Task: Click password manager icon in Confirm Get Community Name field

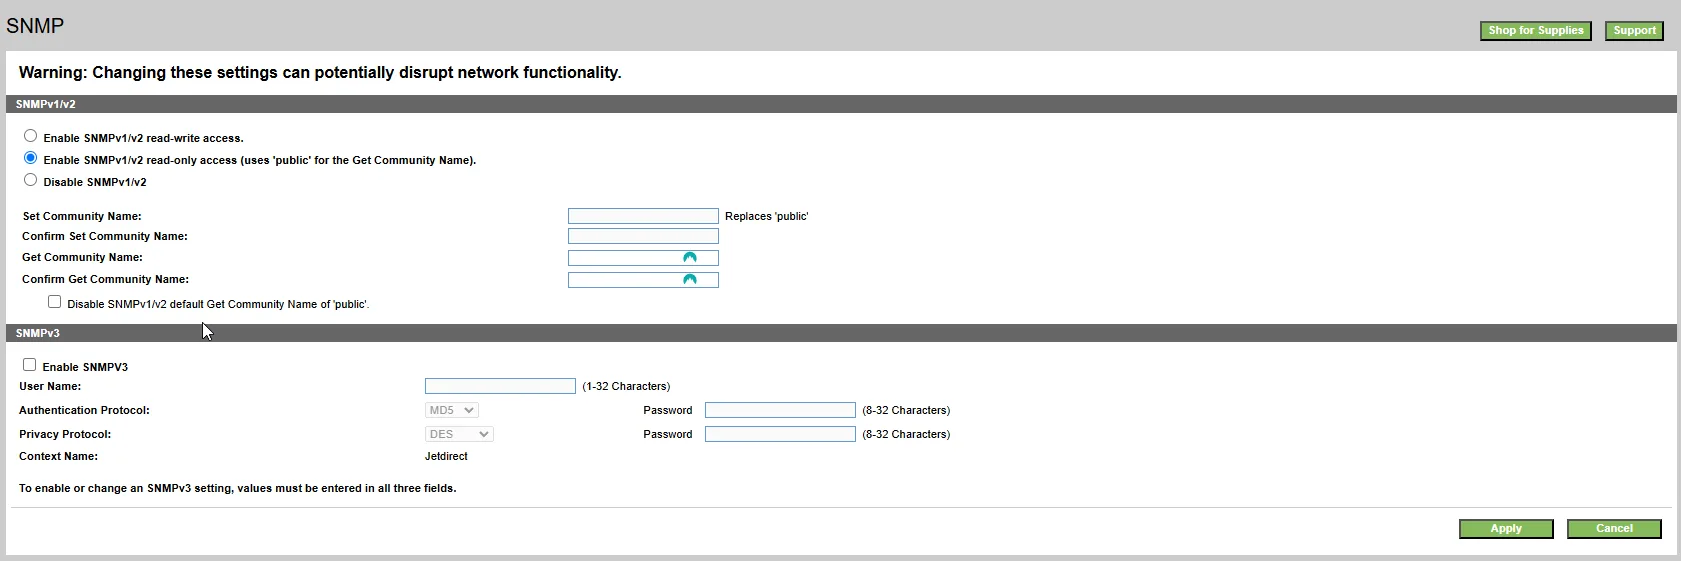Action: coord(689,280)
